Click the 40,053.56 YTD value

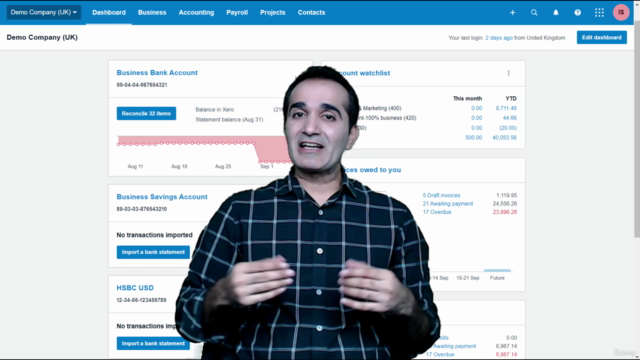click(x=504, y=138)
